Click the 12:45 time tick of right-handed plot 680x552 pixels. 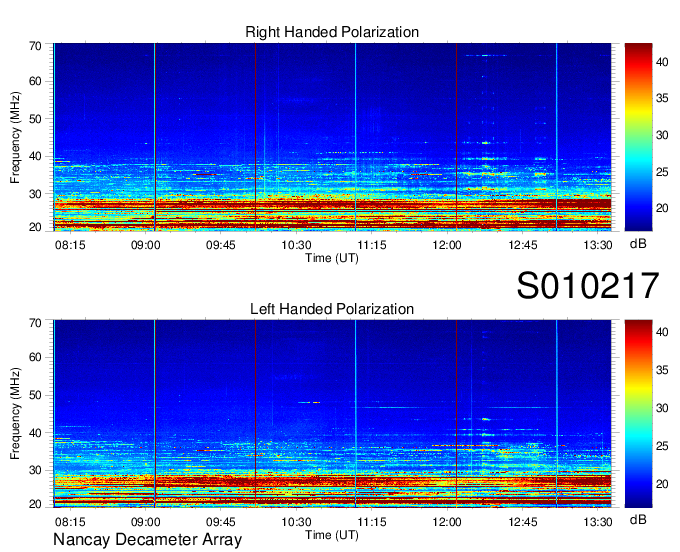(523, 245)
